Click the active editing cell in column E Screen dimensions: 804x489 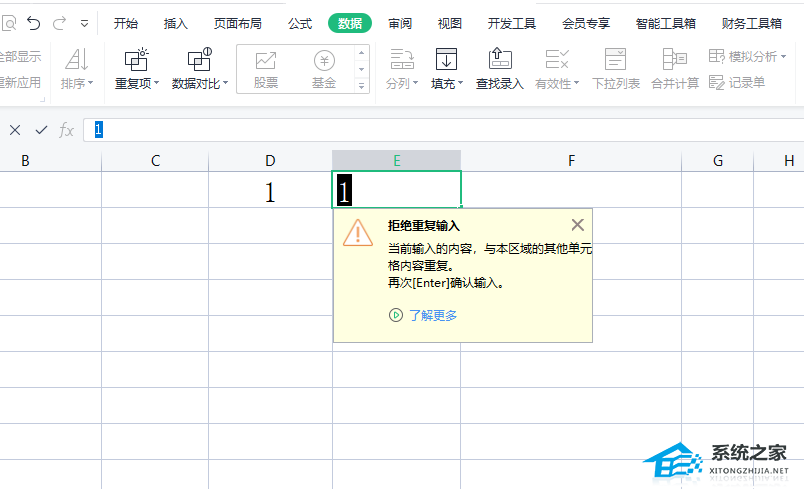[396, 190]
